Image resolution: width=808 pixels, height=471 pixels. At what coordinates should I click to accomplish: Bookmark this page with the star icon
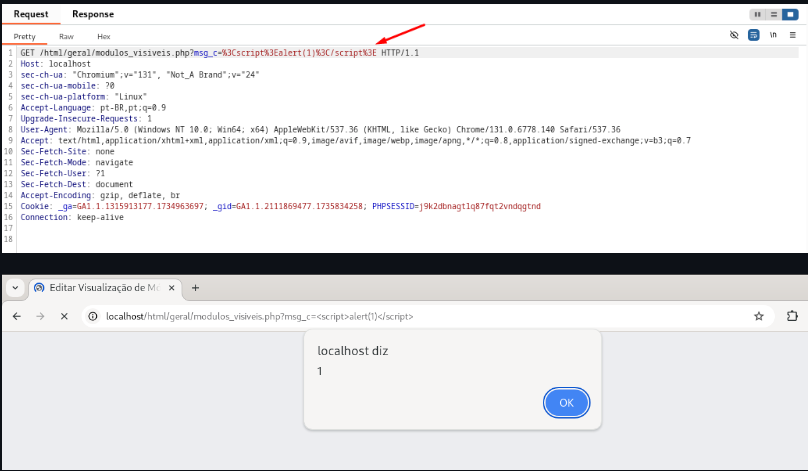[759, 316]
